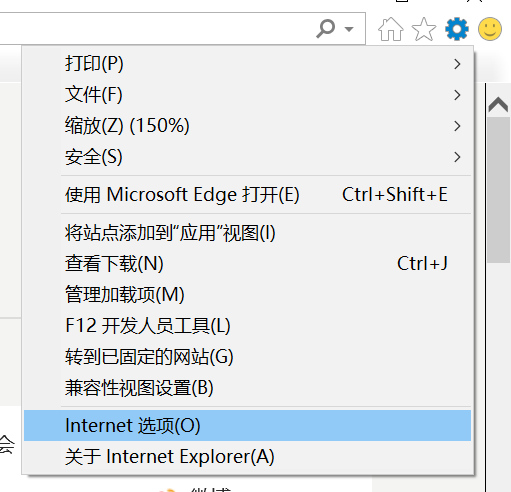Screen dimensions: 511x492
Task: Select 关于 Internet Explorer(A)
Action: tap(247, 456)
